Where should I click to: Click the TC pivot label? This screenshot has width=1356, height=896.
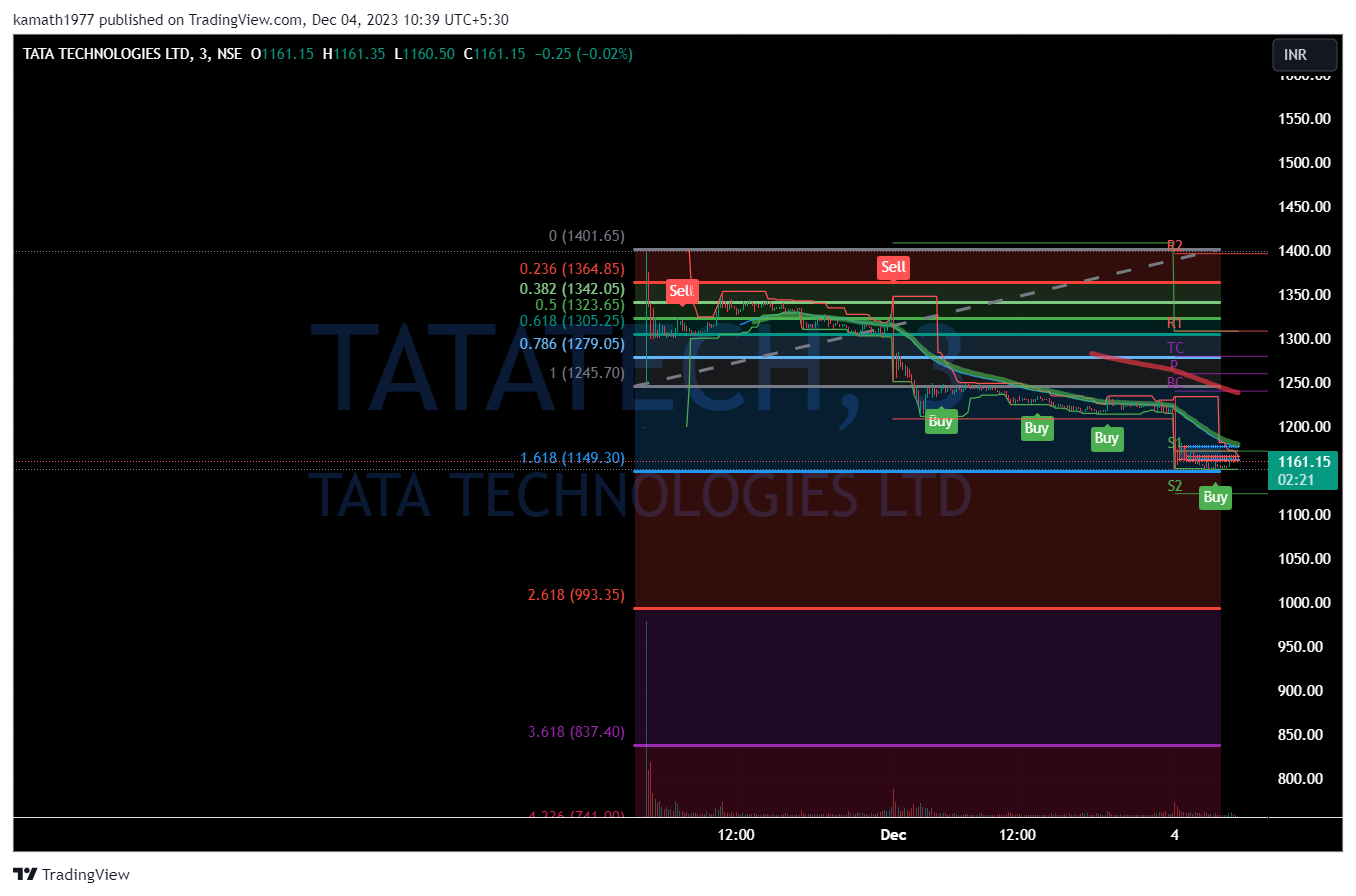(x=1175, y=347)
